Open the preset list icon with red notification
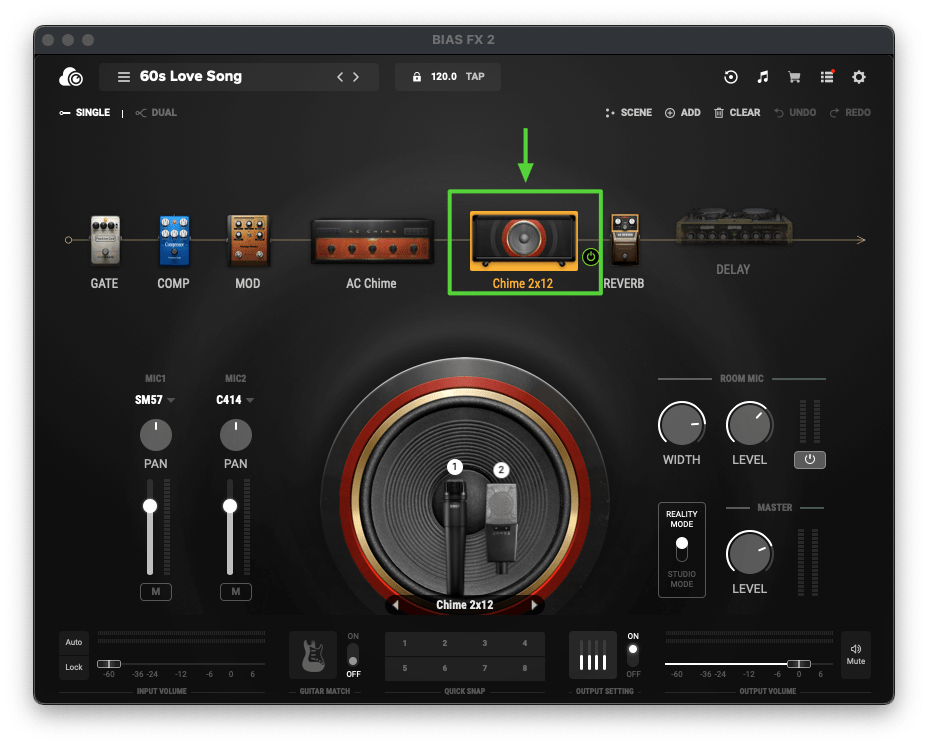 (x=826, y=77)
